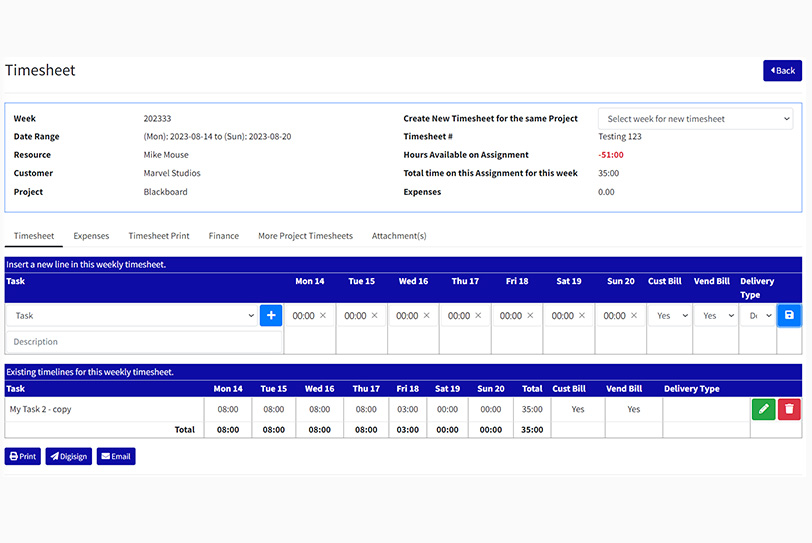This screenshot has height=543, width=812.
Task: Click the blue save line icon
Action: click(789, 315)
